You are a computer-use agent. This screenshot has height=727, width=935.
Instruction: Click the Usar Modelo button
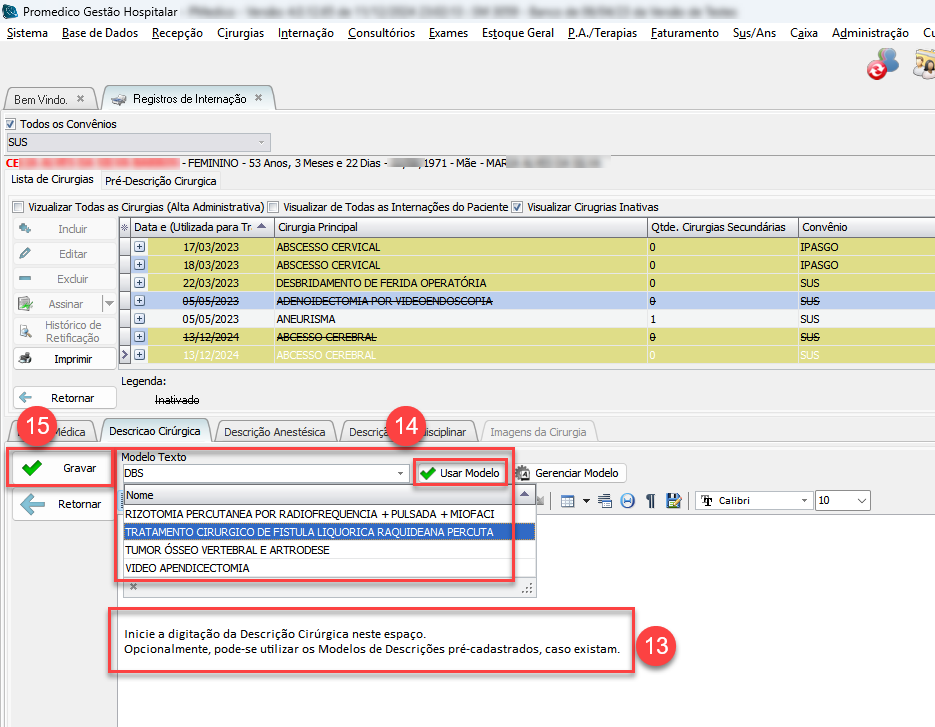click(460, 473)
